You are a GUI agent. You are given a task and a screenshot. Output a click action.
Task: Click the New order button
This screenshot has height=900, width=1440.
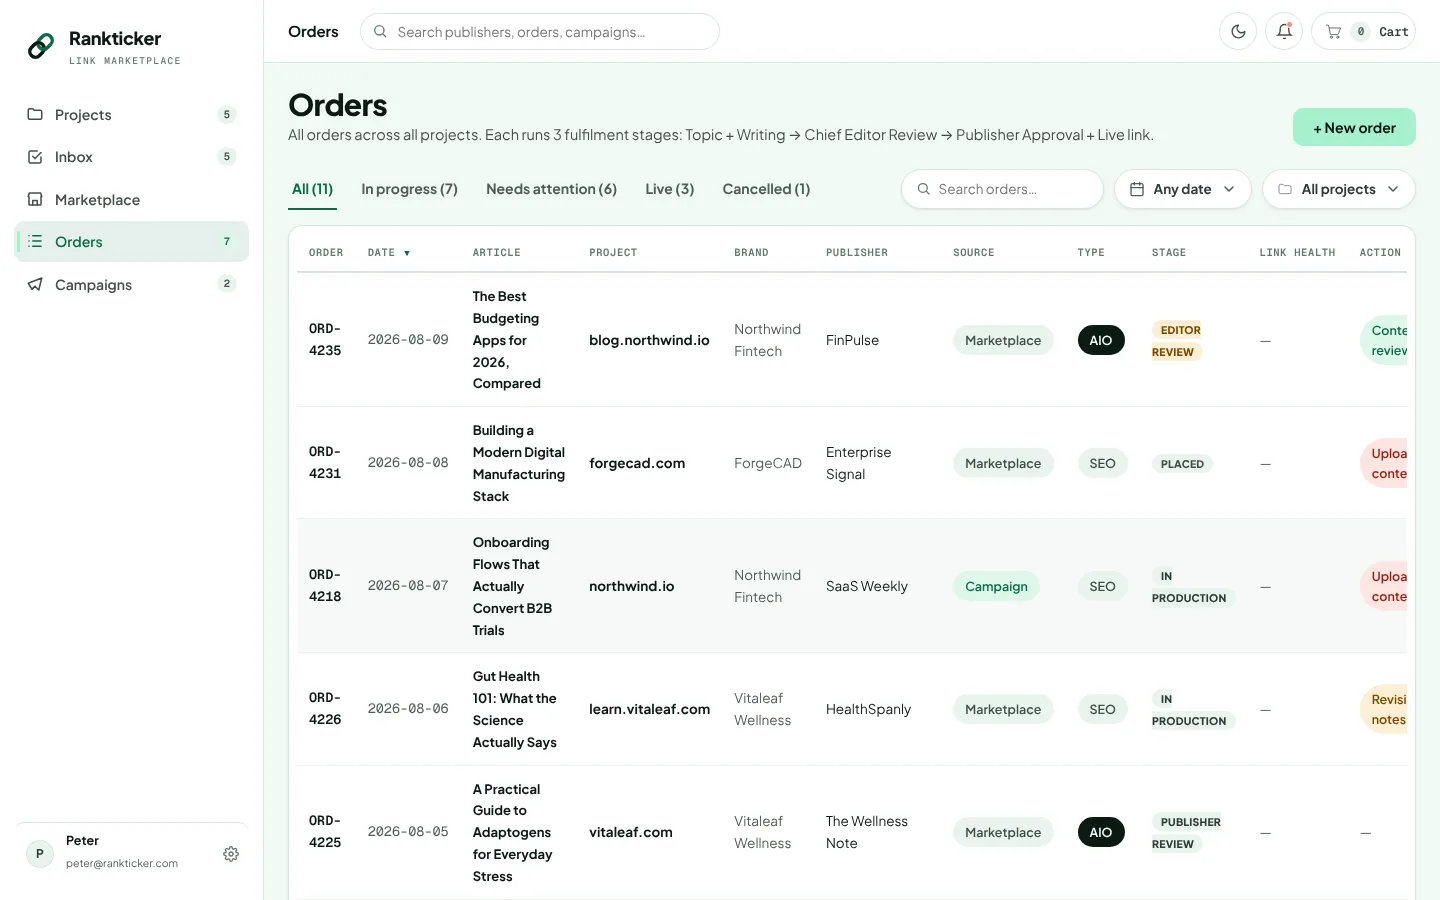click(x=1354, y=127)
